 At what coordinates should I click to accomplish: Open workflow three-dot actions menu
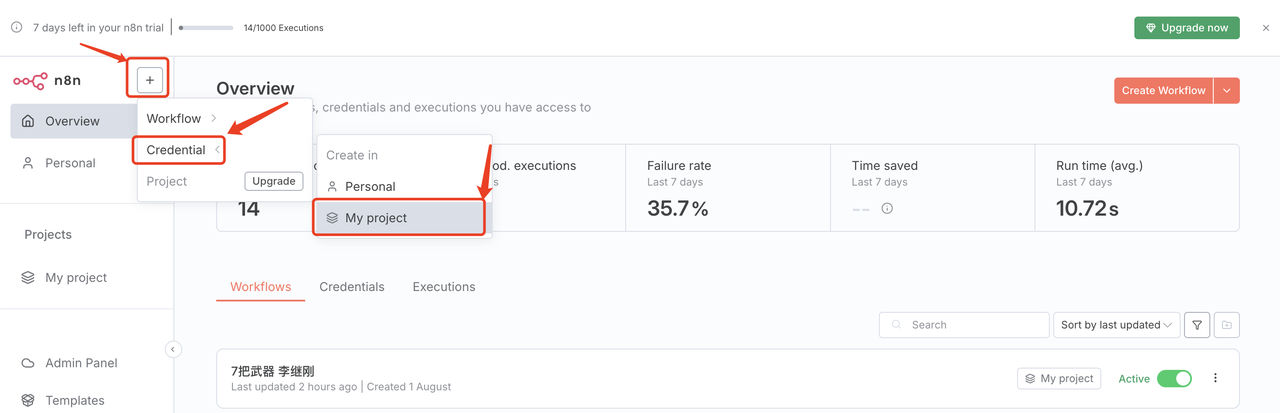click(x=1216, y=378)
